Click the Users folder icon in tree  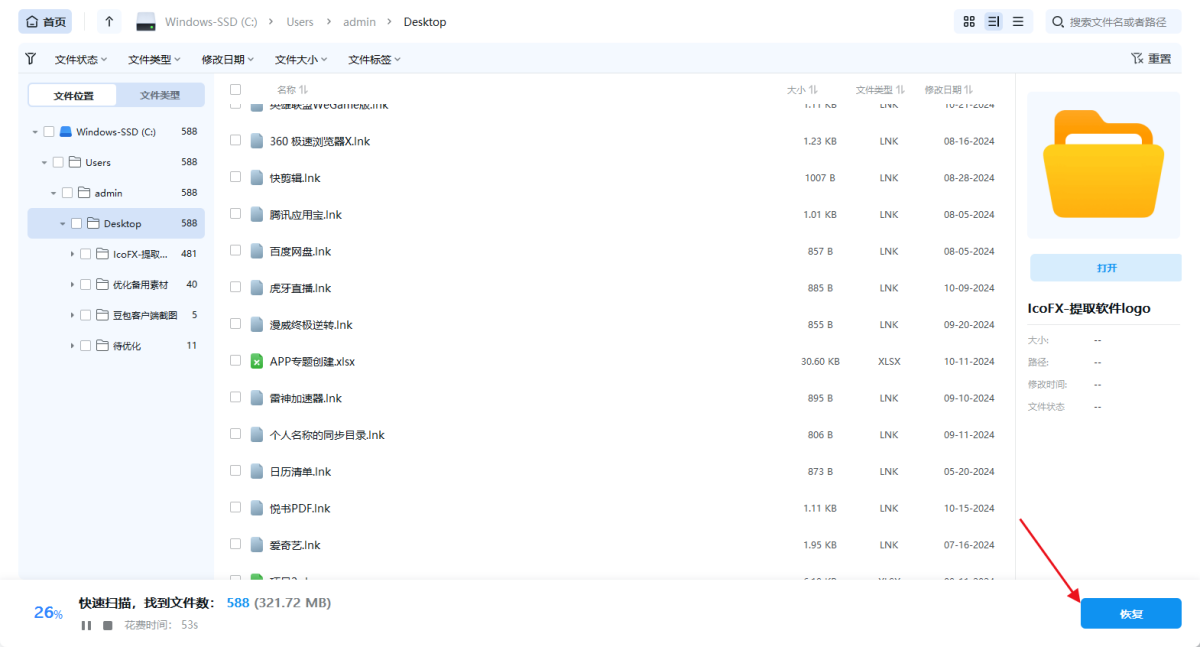75,162
